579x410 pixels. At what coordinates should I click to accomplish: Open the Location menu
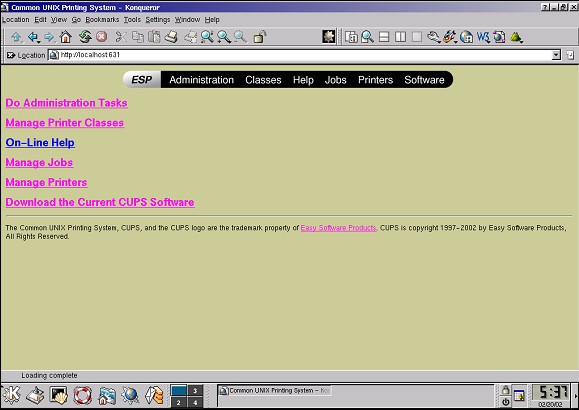pyautogui.click(x=16, y=20)
